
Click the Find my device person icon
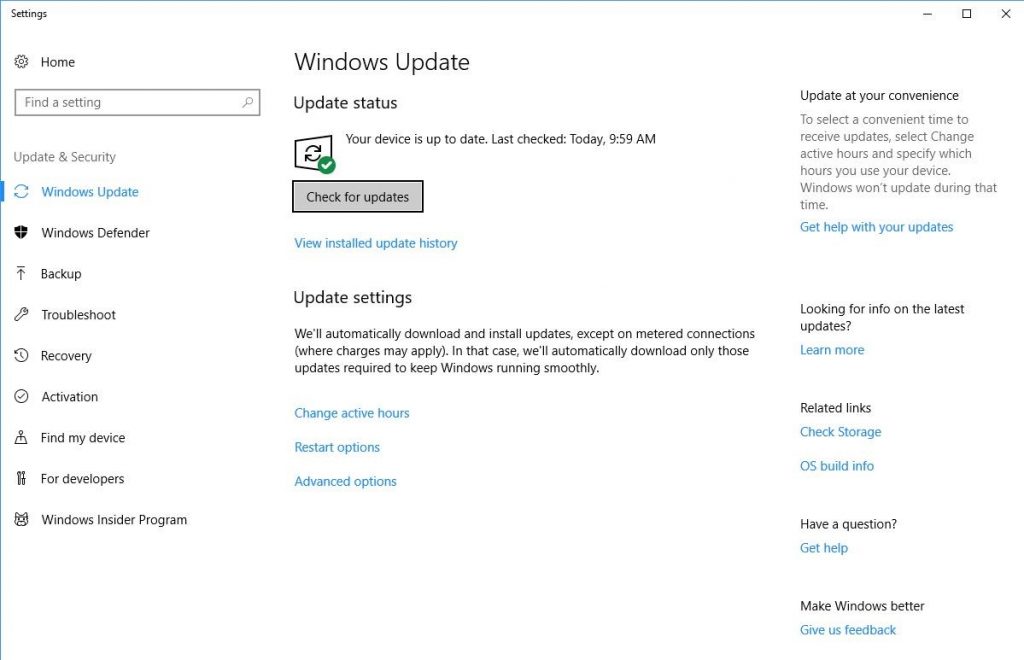(x=21, y=437)
